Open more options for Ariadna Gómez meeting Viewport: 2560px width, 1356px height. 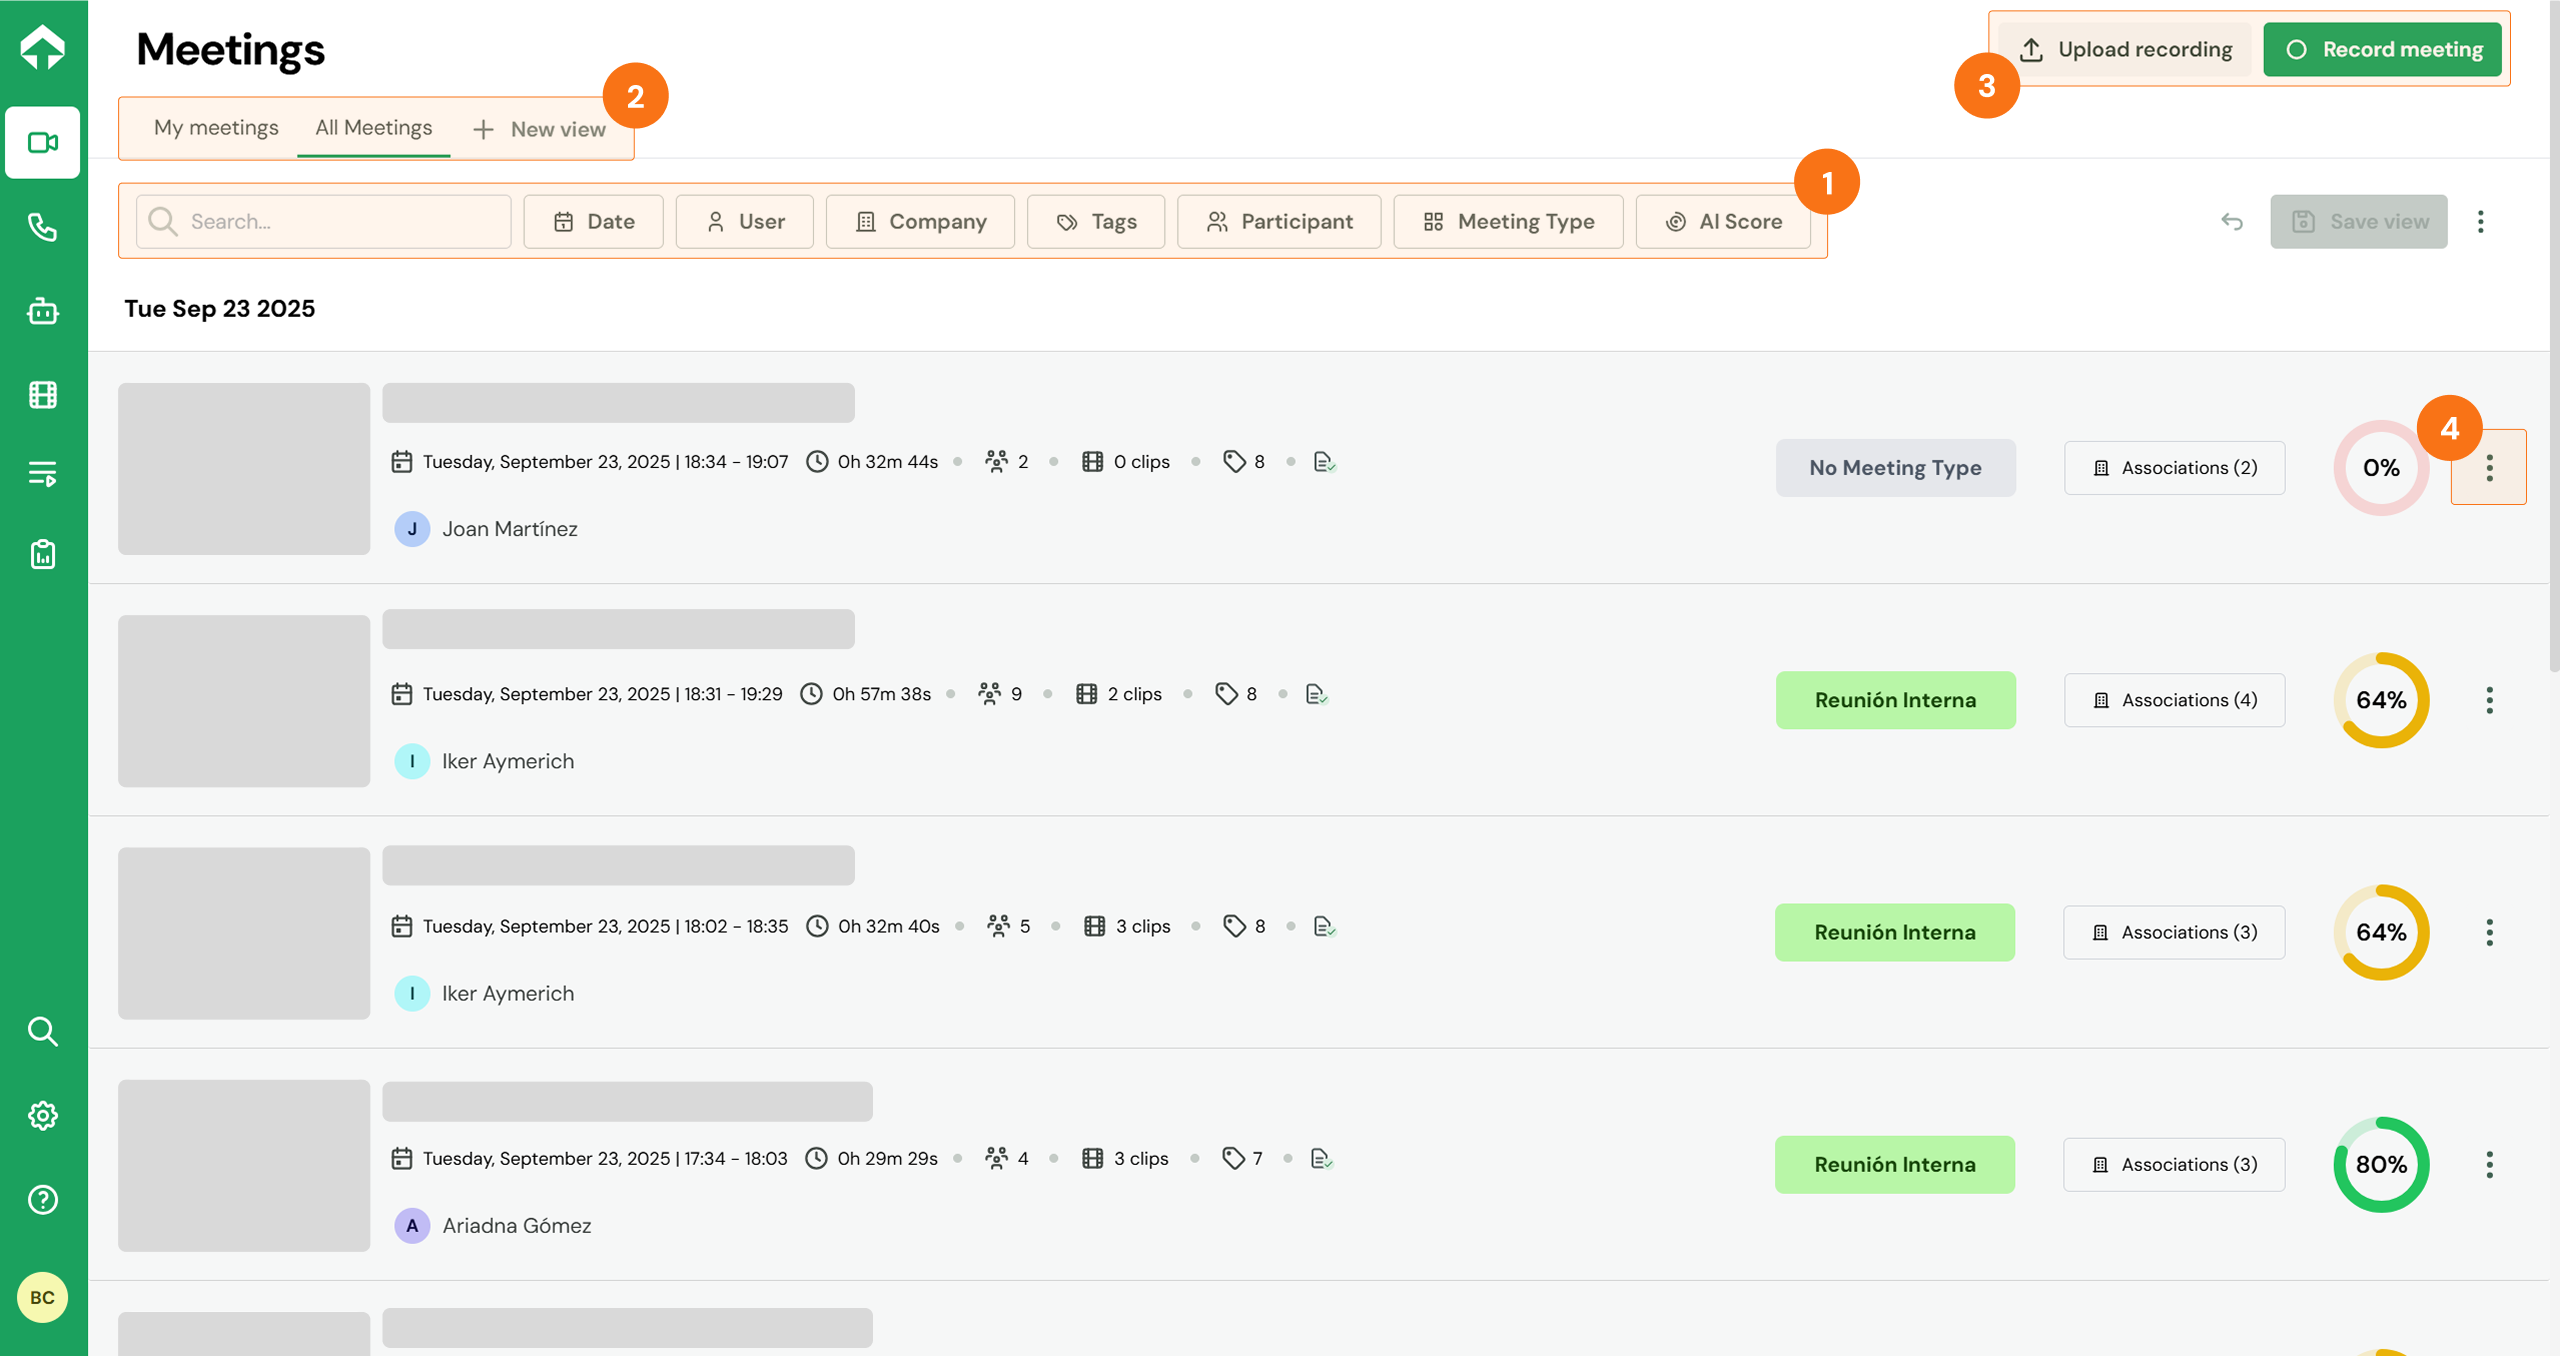pos(2490,1164)
